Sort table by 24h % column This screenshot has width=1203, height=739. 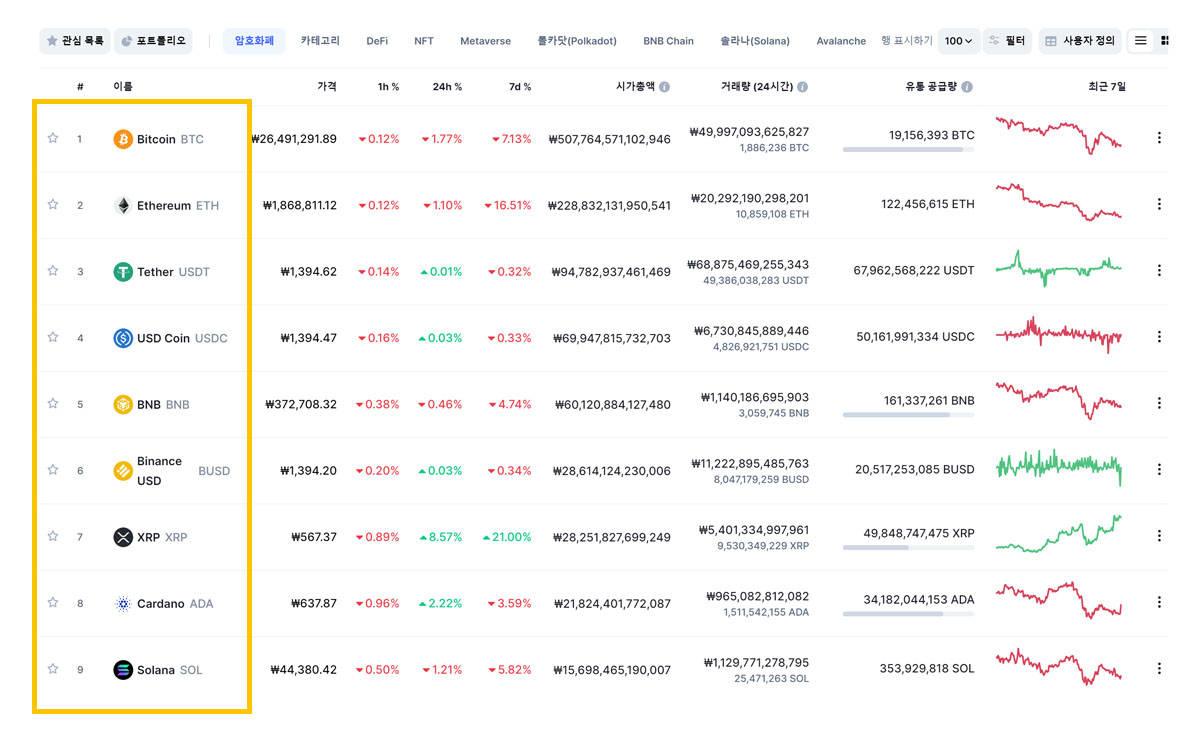[x=447, y=87]
